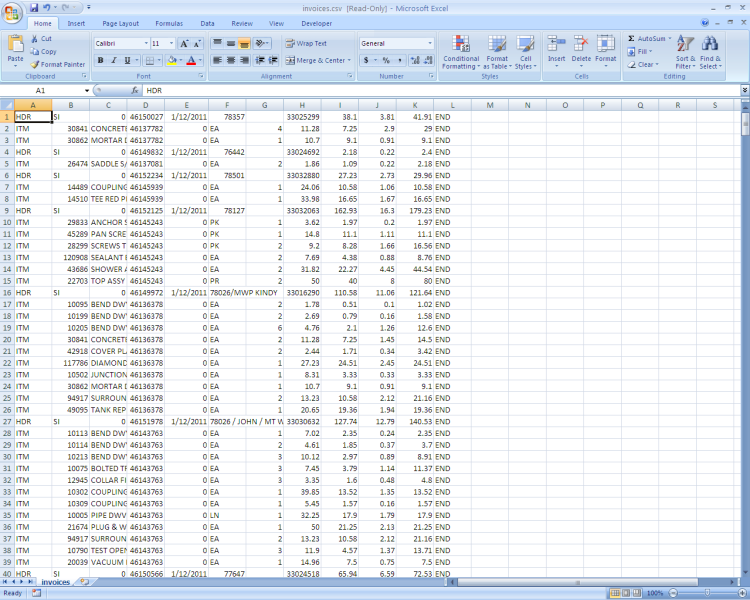
Task: Switch to the Formulas tab
Action: click(169, 23)
